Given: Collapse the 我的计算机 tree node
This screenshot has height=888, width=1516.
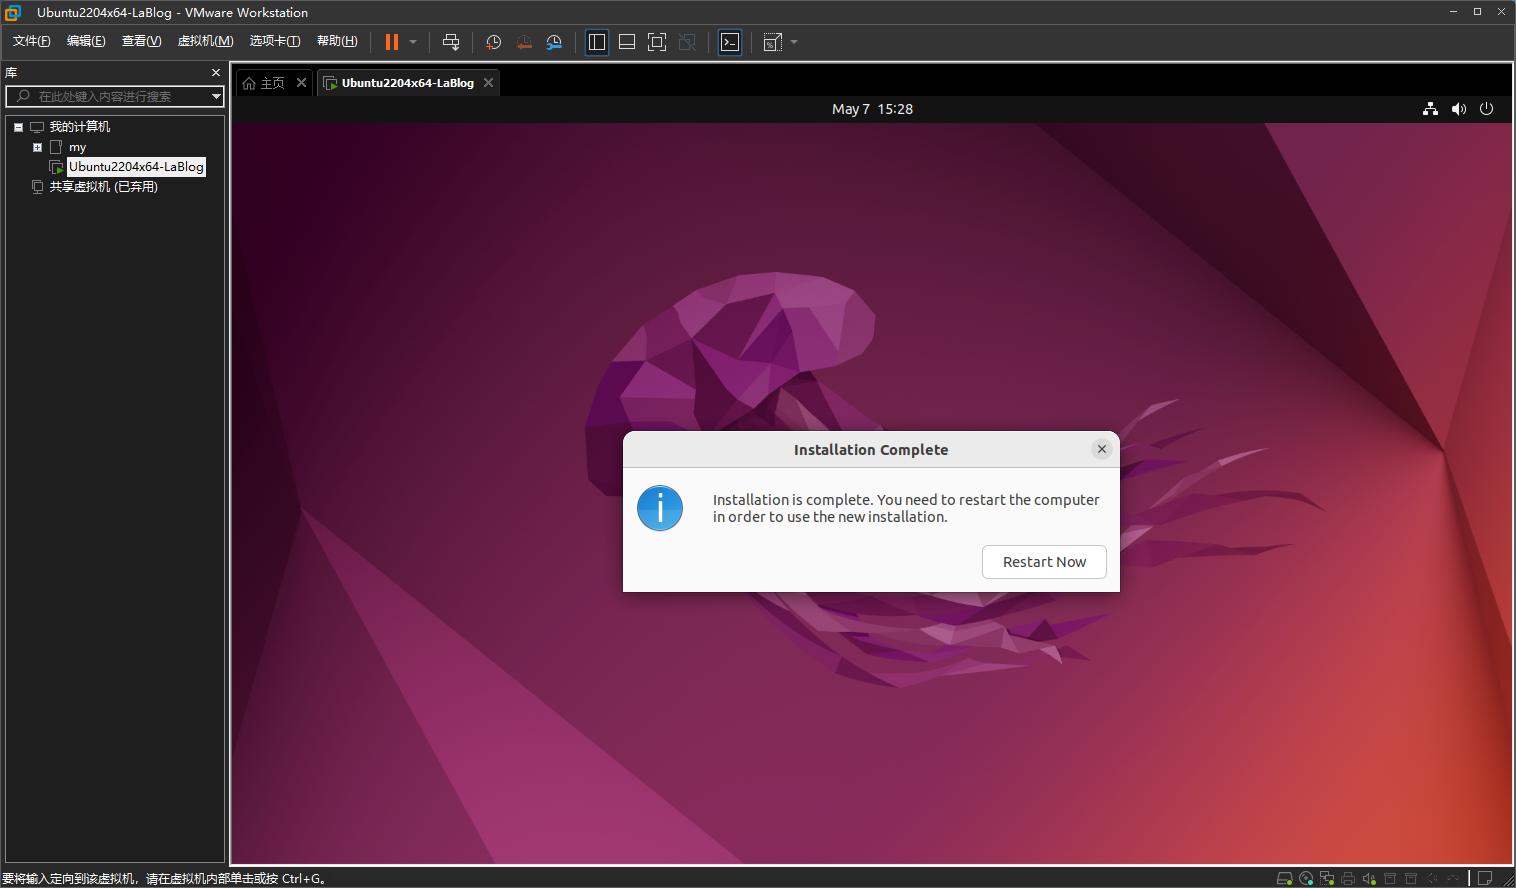Looking at the screenshot, I should 18,127.
